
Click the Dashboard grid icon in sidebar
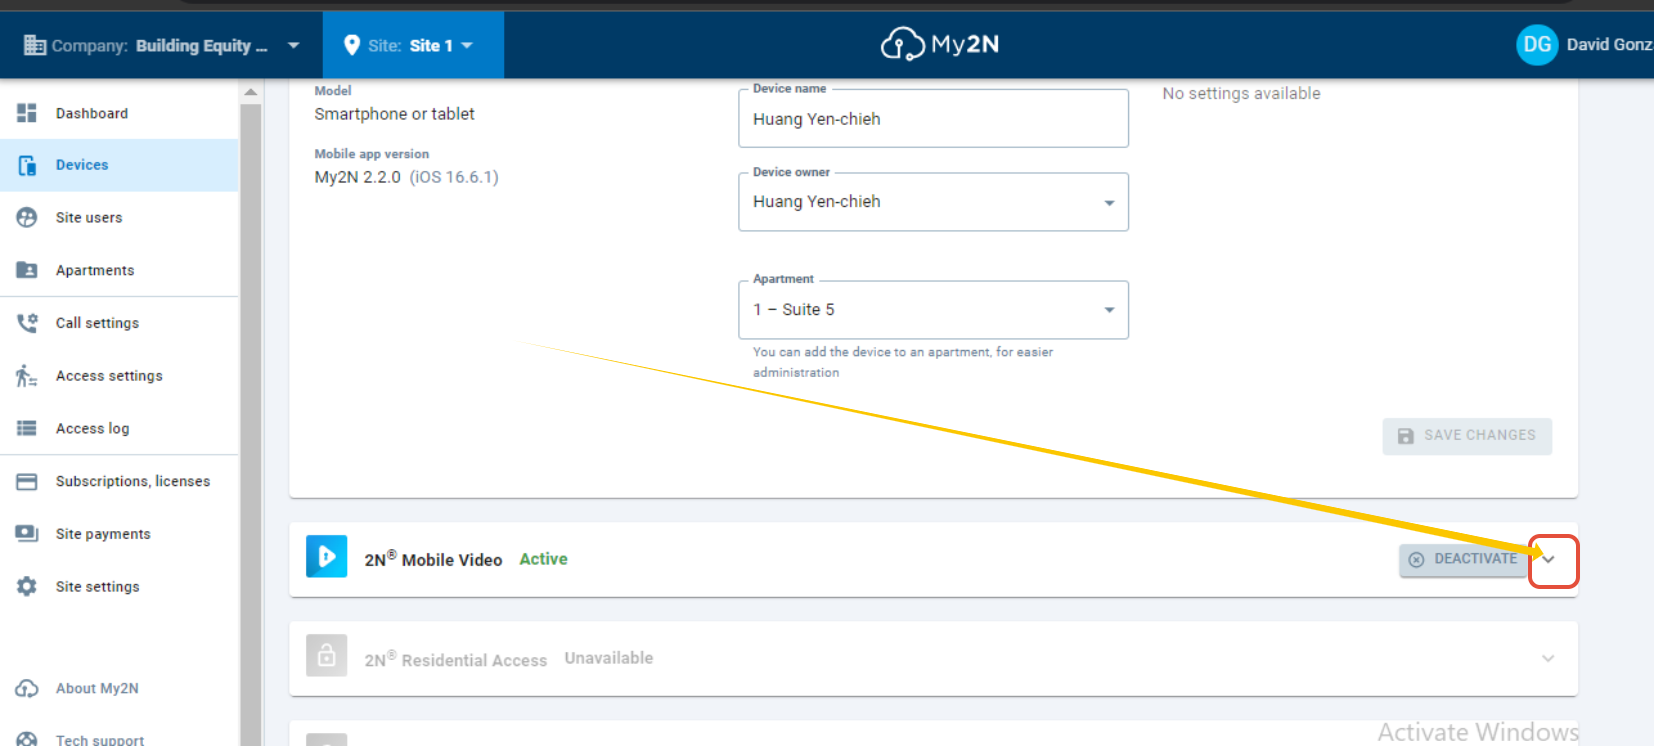pos(27,113)
